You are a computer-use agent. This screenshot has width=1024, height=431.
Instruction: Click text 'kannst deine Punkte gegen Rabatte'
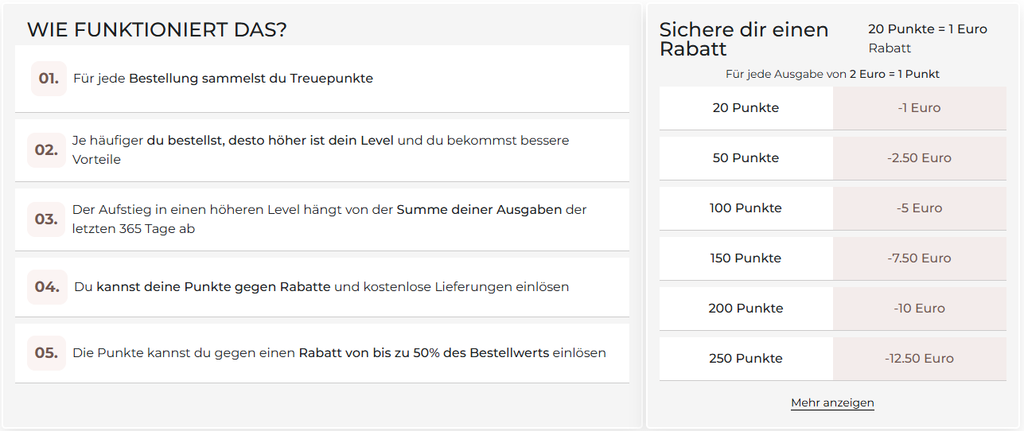point(214,287)
